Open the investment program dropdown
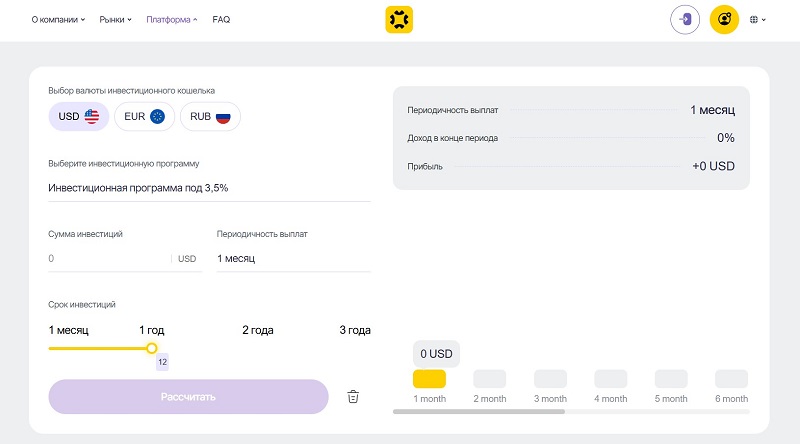800x444 pixels. (x=209, y=188)
